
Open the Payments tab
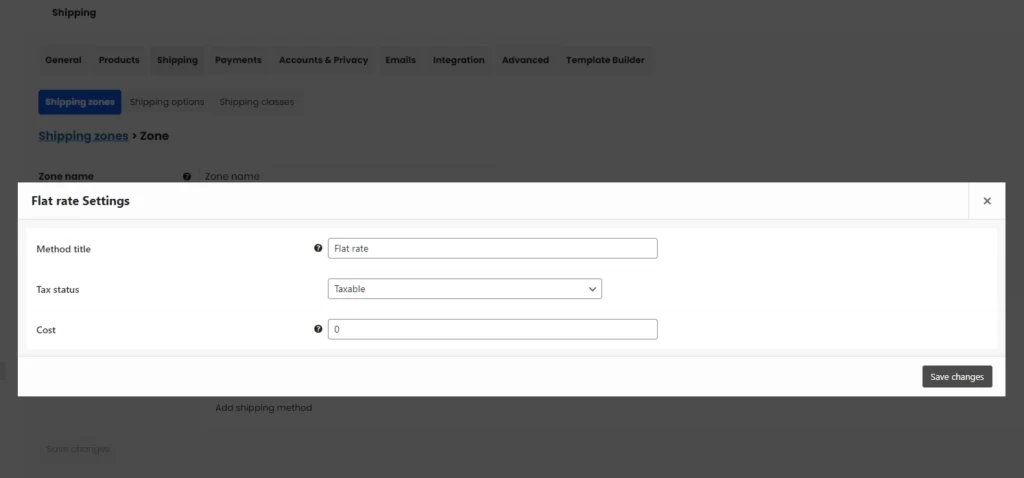(238, 60)
